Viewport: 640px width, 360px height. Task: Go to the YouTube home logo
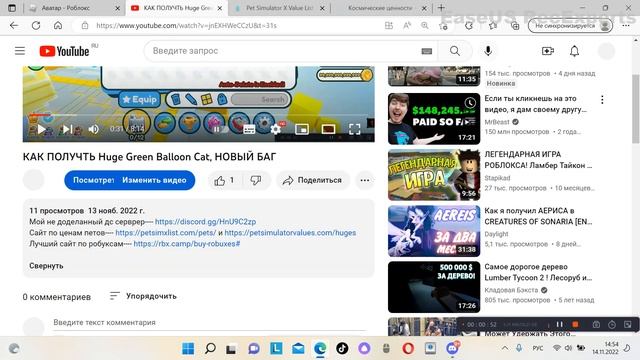pyautogui.click(x=64, y=51)
